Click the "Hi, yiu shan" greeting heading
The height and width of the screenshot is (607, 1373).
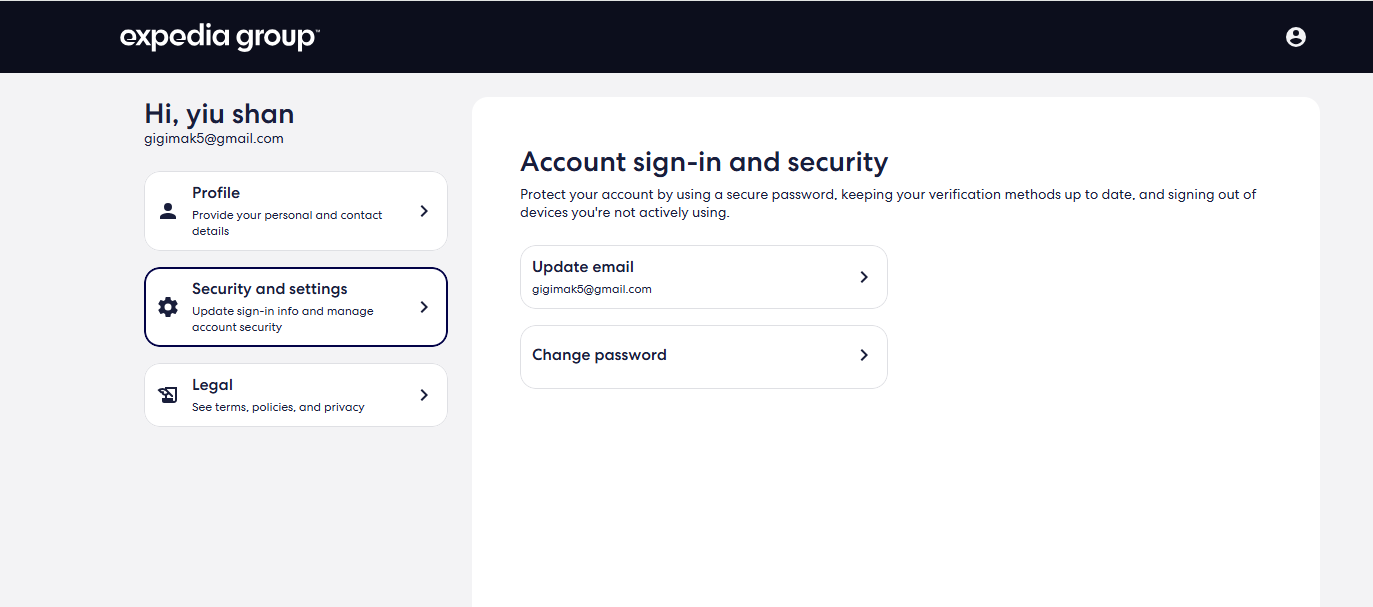(x=219, y=114)
